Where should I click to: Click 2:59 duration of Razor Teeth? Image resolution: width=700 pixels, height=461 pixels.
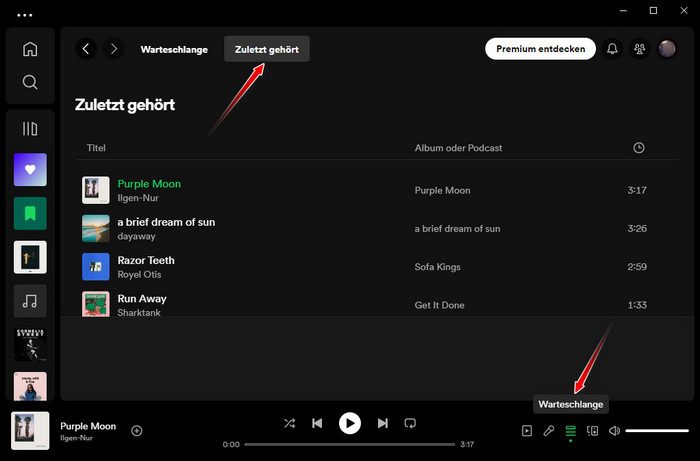(637, 267)
